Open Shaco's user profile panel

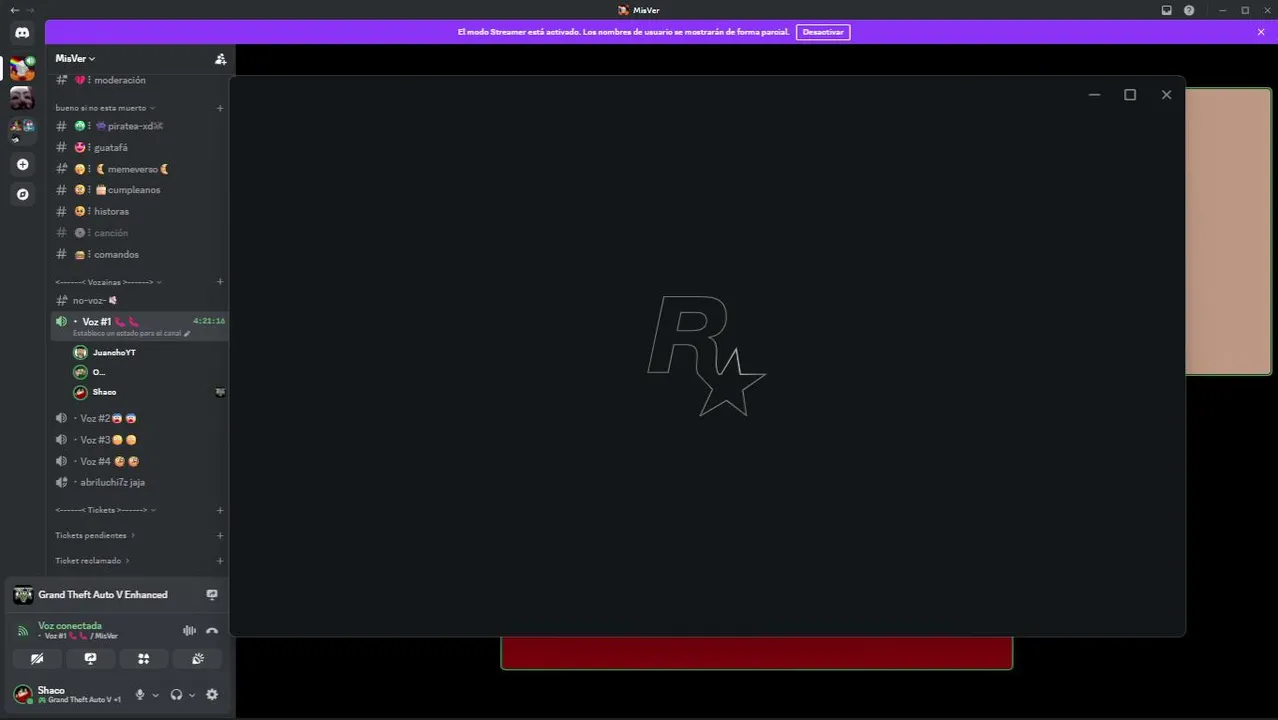(x=68, y=695)
